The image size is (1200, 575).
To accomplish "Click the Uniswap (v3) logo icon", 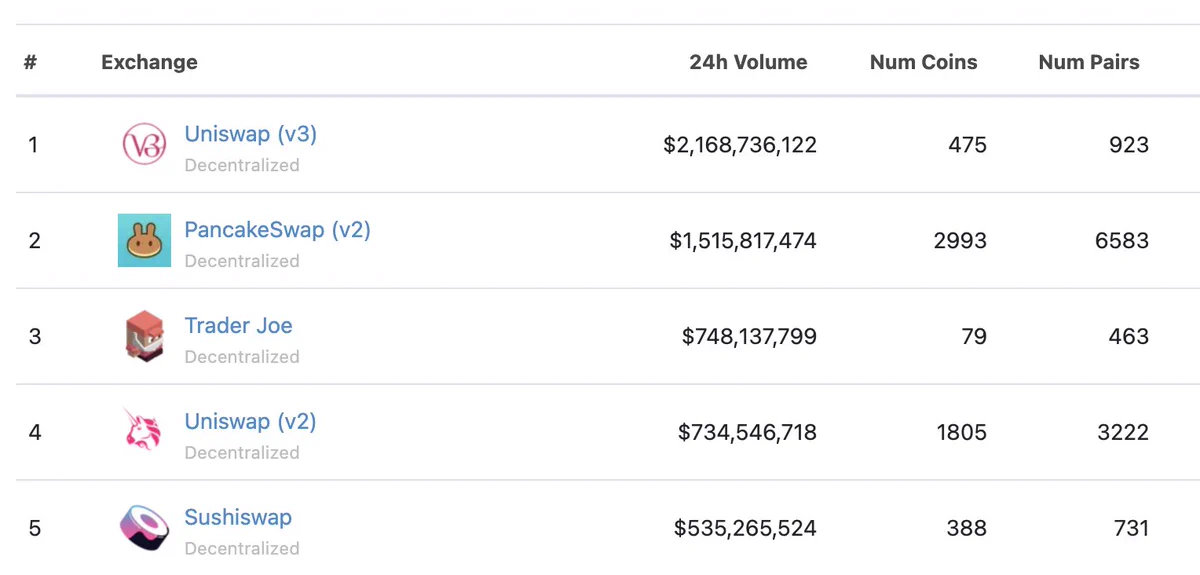I will [x=144, y=145].
